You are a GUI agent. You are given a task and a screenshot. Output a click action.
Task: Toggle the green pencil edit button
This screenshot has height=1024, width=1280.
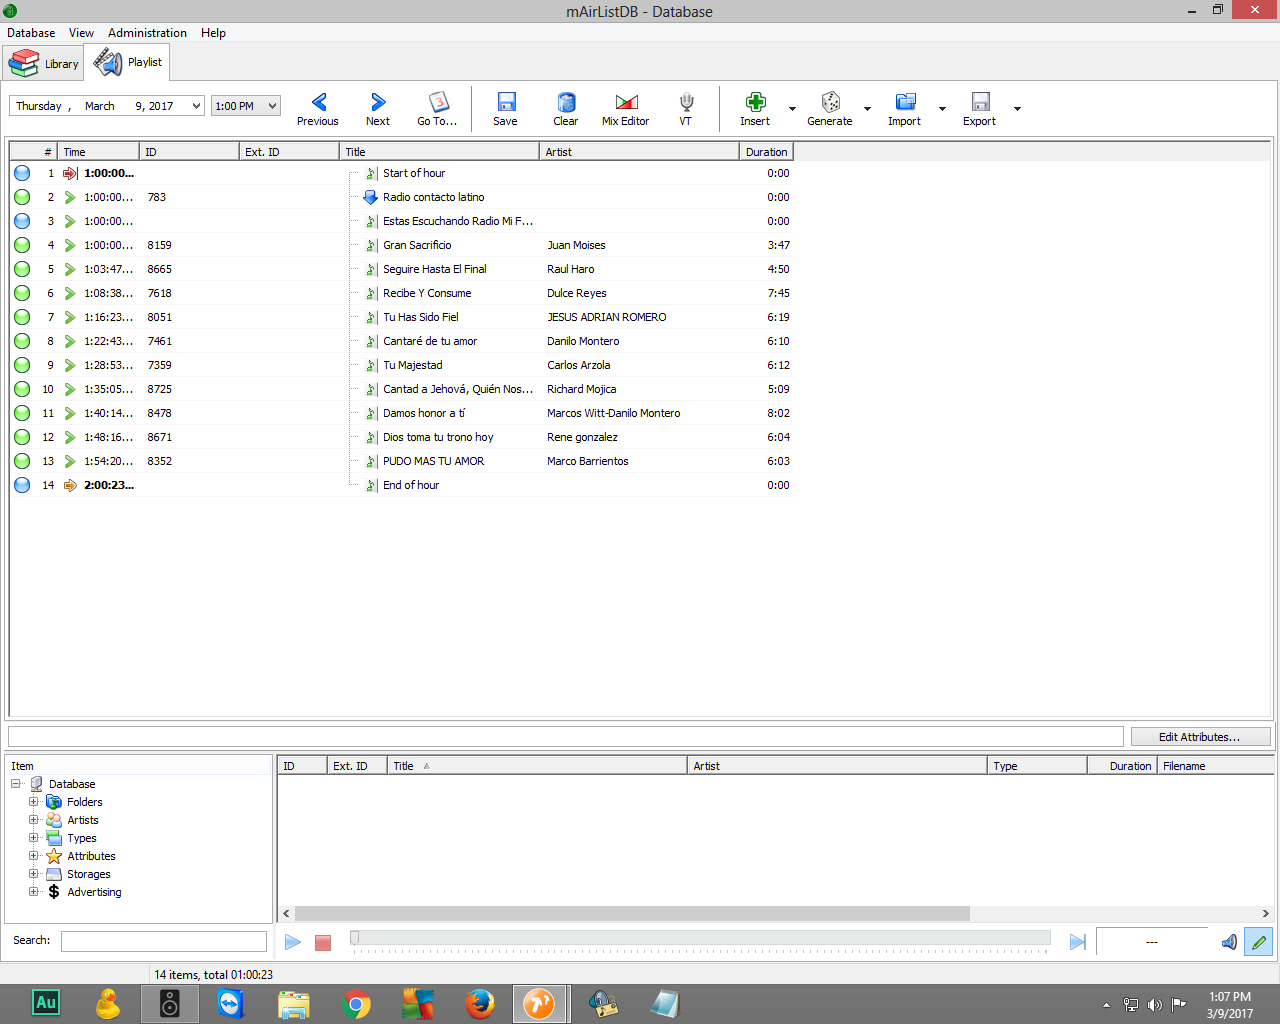[x=1259, y=942]
